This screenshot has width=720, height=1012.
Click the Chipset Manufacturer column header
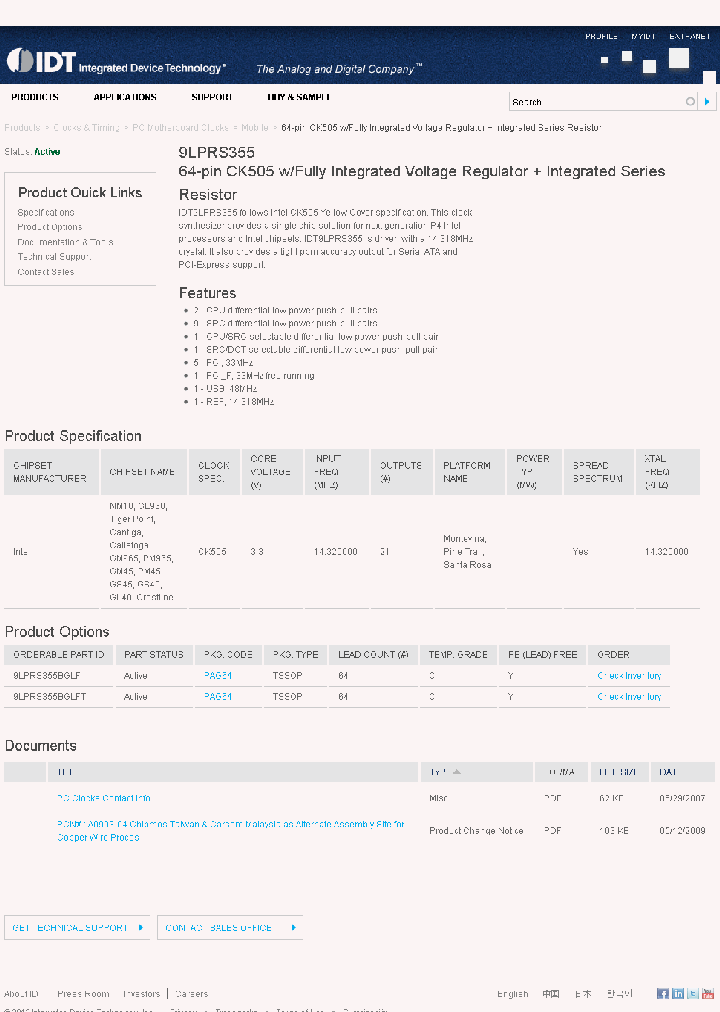(x=52, y=472)
